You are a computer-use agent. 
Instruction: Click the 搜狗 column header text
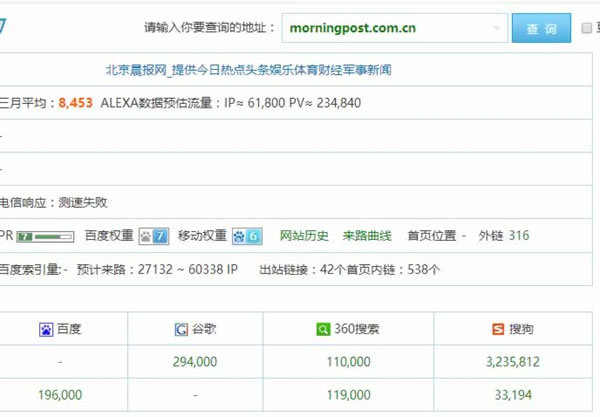(x=521, y=329)
